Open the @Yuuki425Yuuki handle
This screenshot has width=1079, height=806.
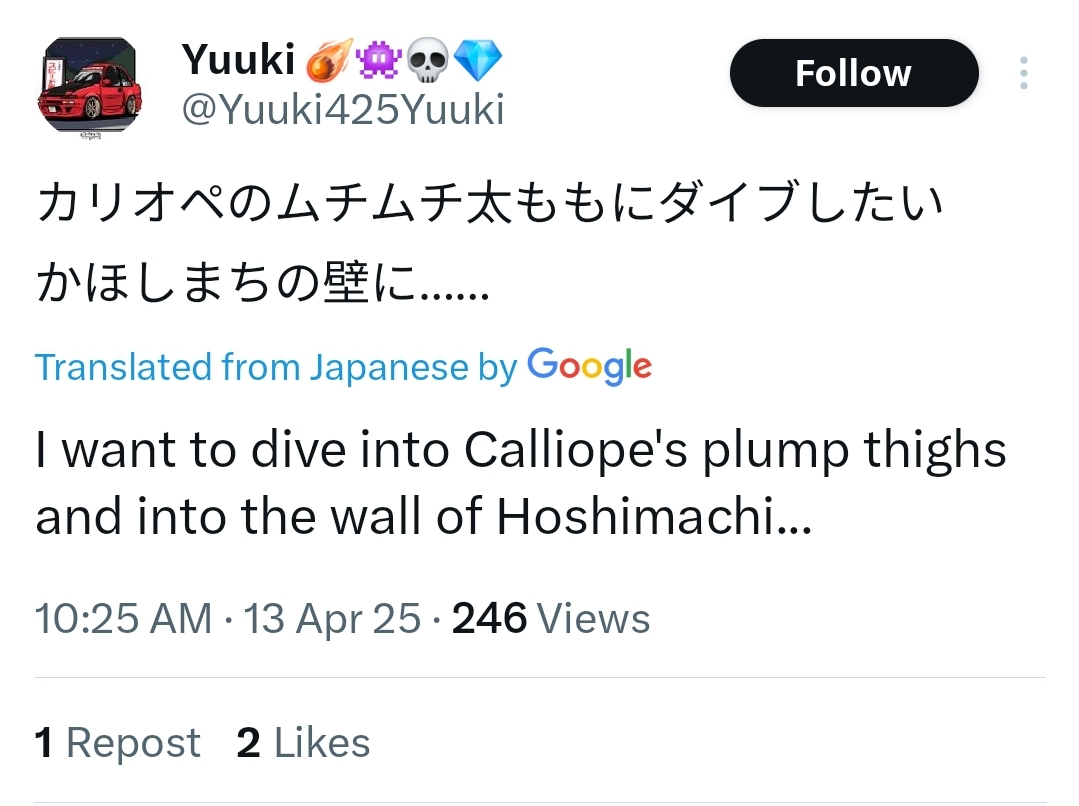click(x=342, y=109)
